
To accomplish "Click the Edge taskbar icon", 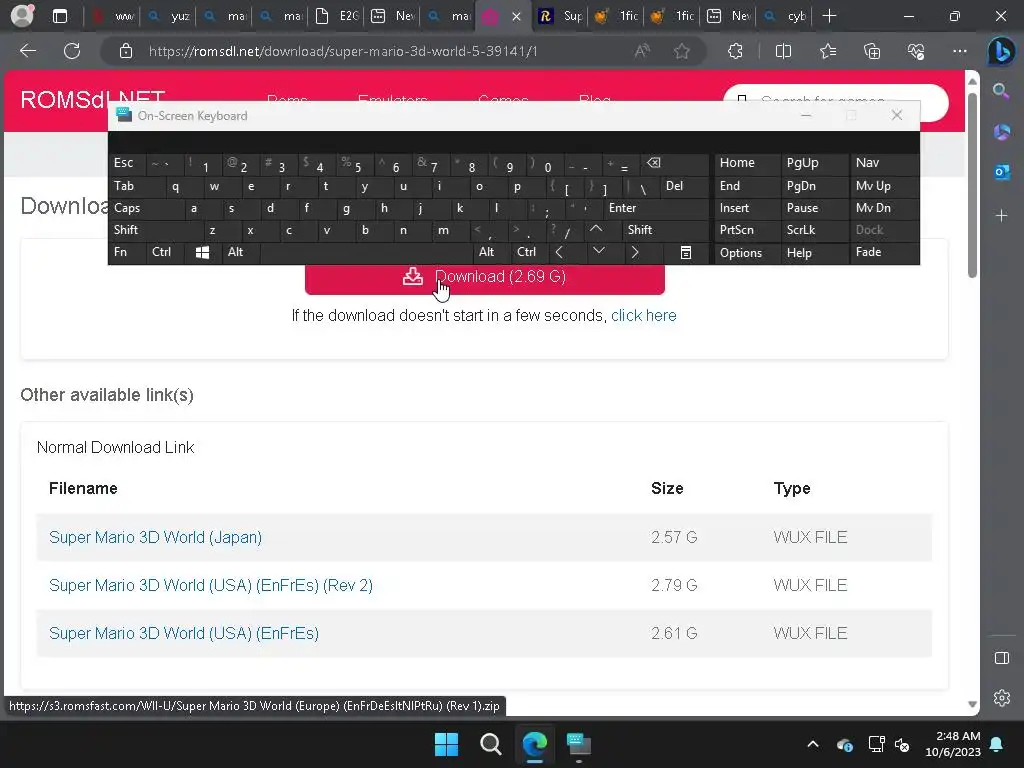I will [534, 744].
